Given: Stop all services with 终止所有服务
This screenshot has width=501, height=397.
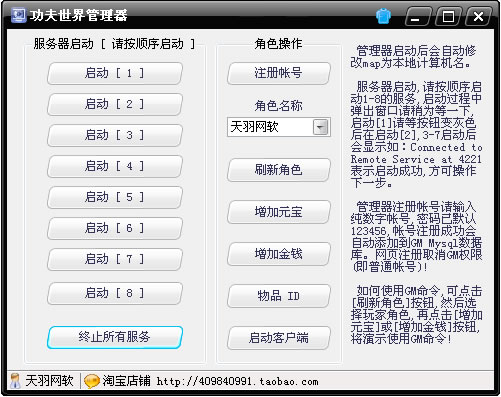Looking at the screenshot, I should click(115, 337).
